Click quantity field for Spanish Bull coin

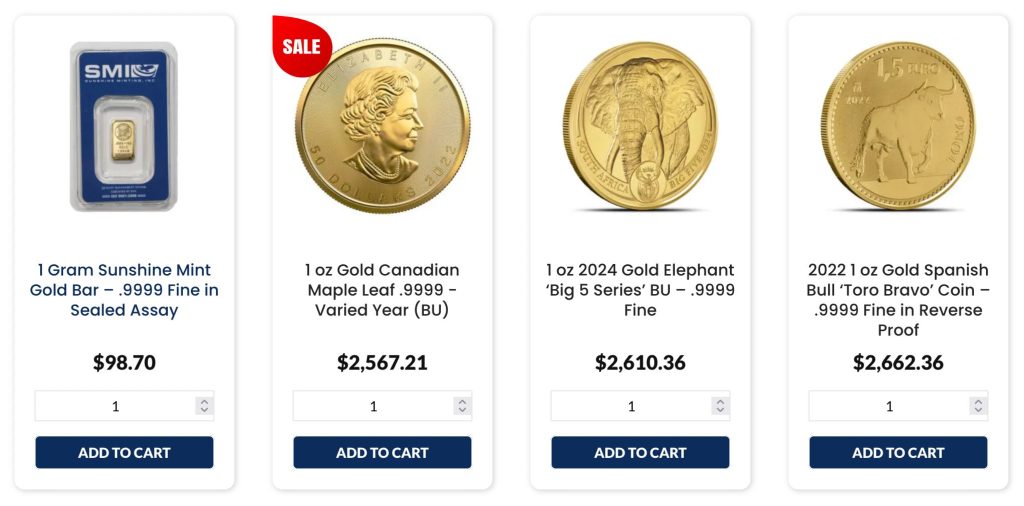click(889, 406)
